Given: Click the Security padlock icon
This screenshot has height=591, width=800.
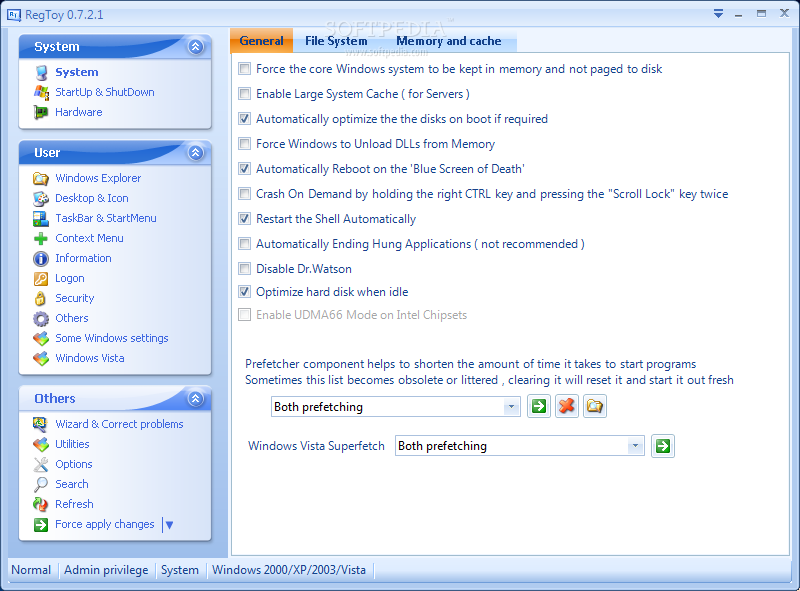Looking at the screenshot, I should click(40, 299).
